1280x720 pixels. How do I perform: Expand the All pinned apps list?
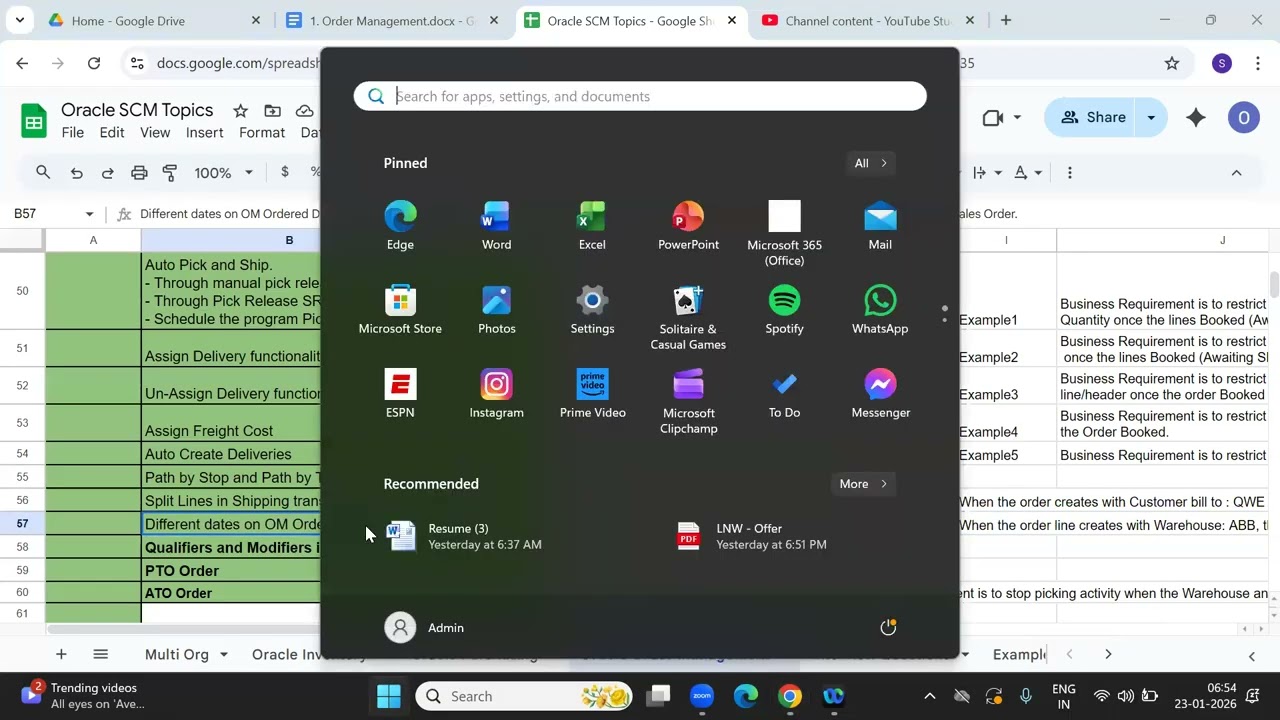pos(870,163)
